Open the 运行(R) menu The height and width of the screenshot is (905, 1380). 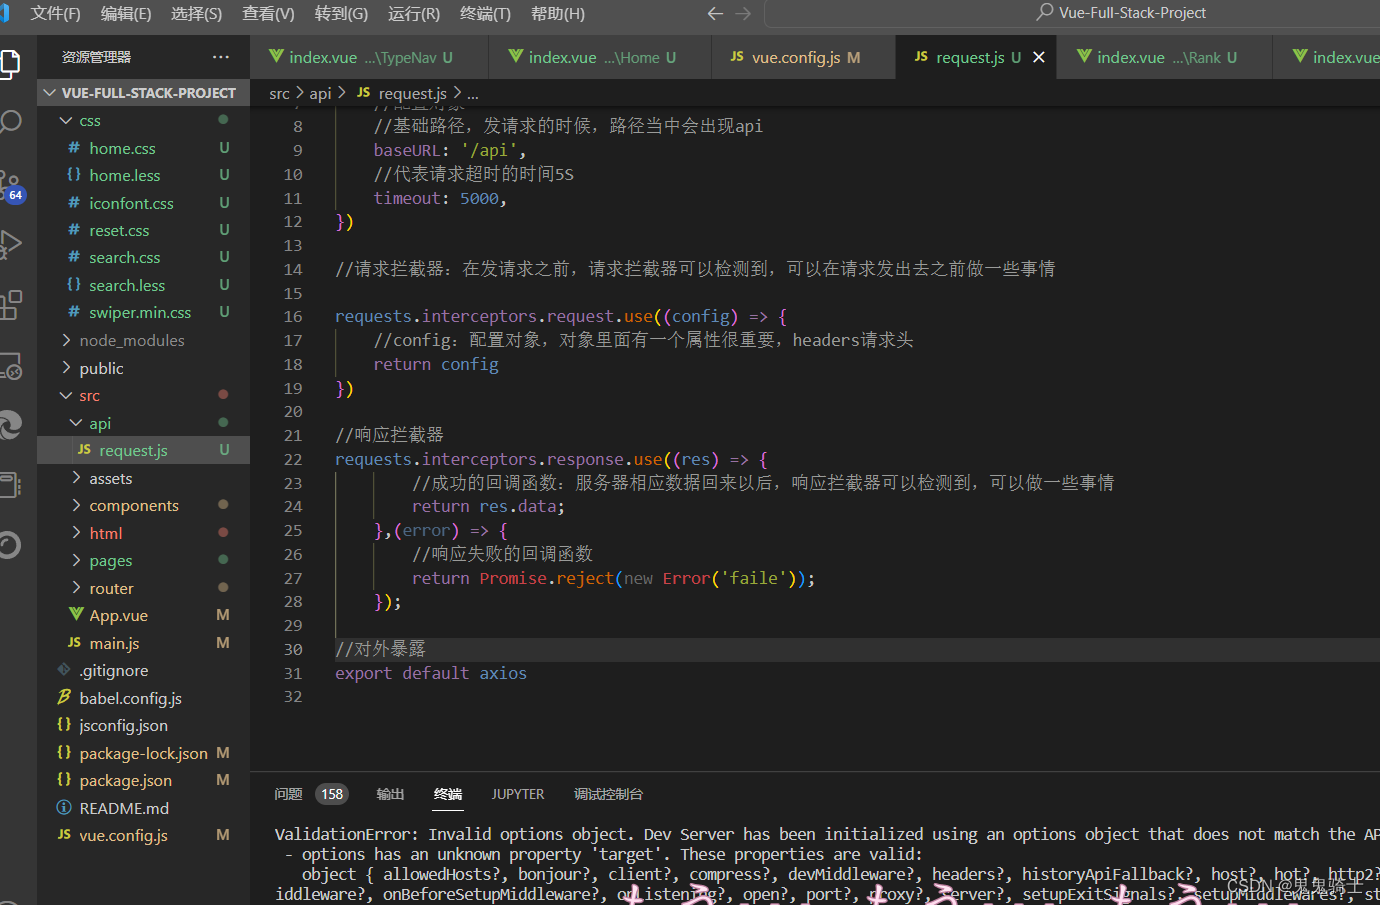pos(413,13)
